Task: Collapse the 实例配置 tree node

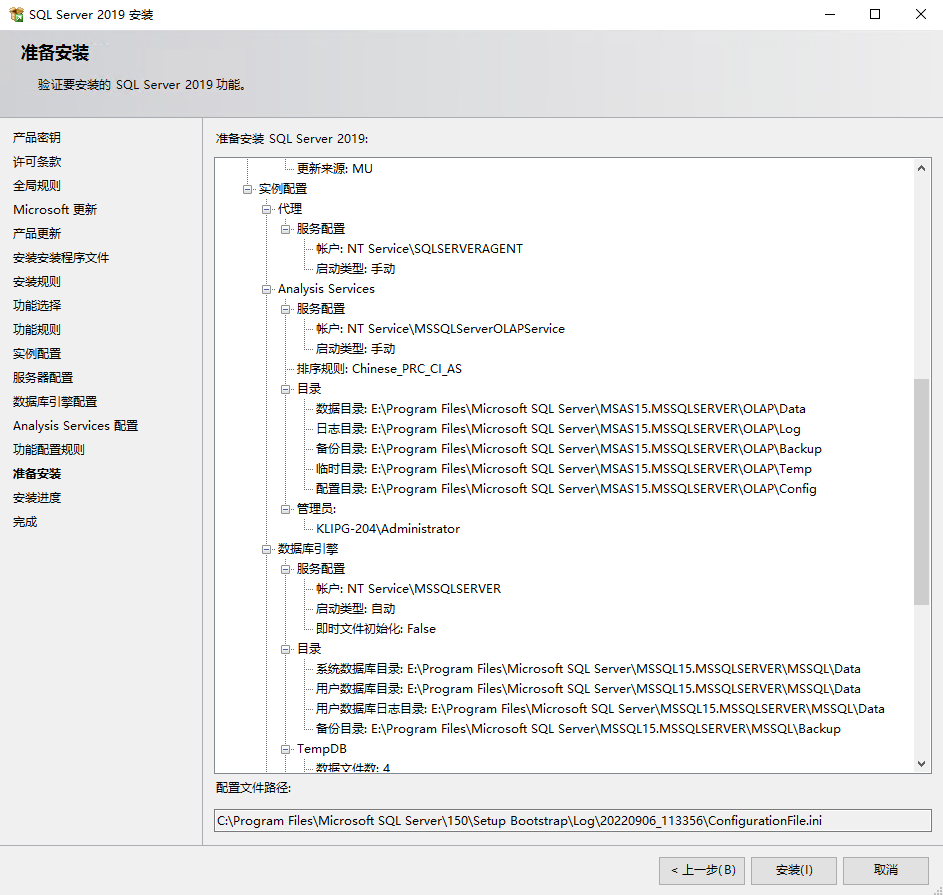Action: click(247, 189)
